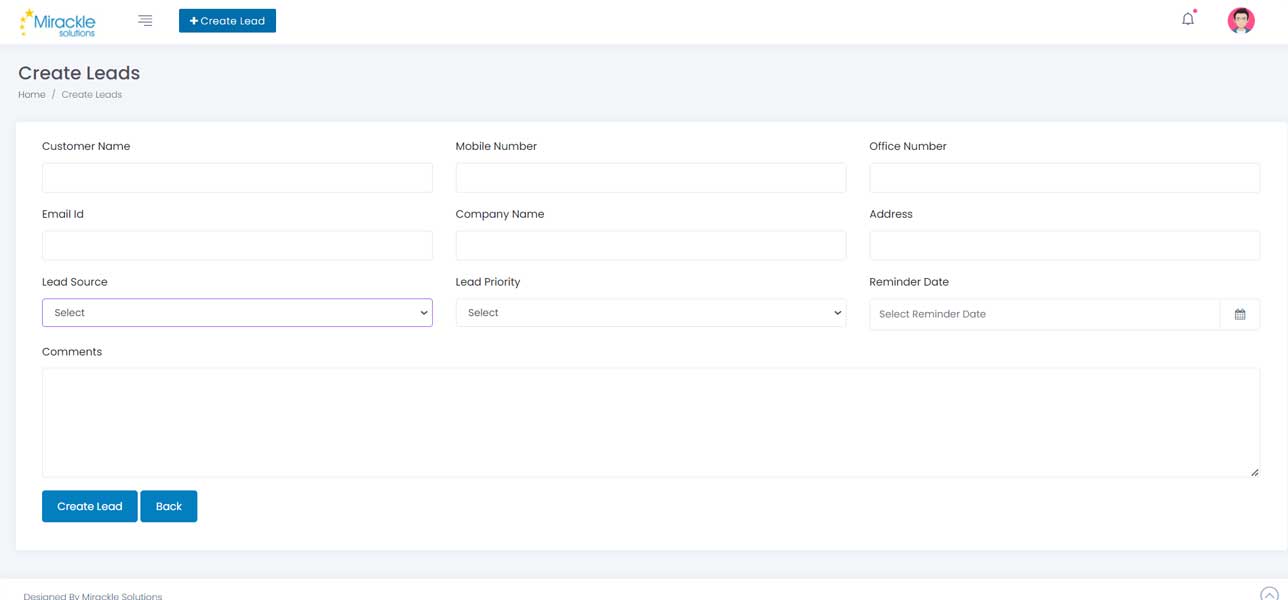Image resolution: width=1288 pixels, height=600 pixels.
Task: Click the Select Reminder Date field
Action: (x=1044, y=314)
